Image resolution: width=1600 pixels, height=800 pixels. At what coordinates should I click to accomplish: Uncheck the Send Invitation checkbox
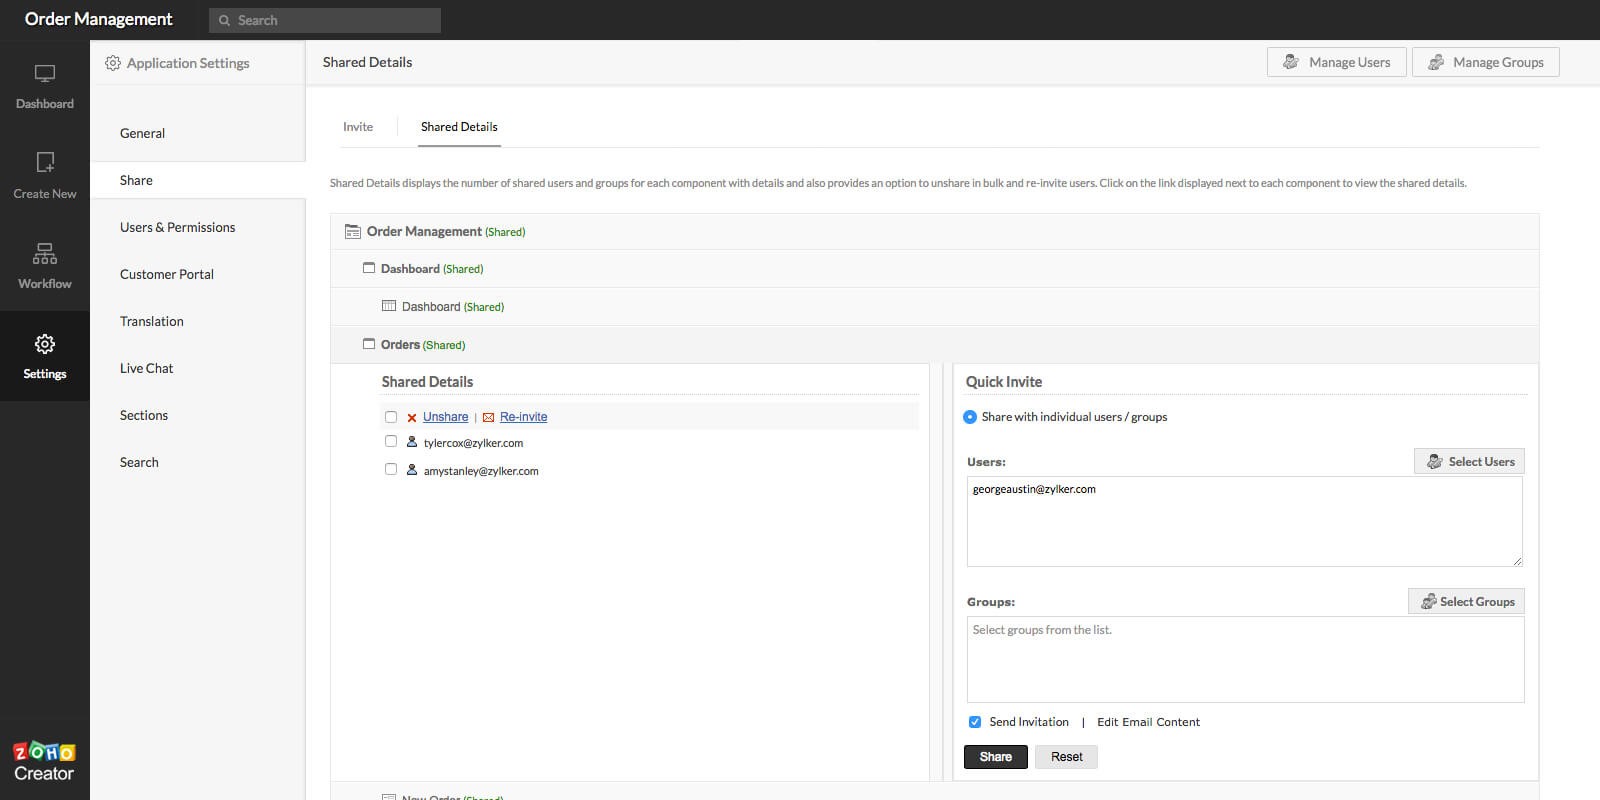click(975, 722)
